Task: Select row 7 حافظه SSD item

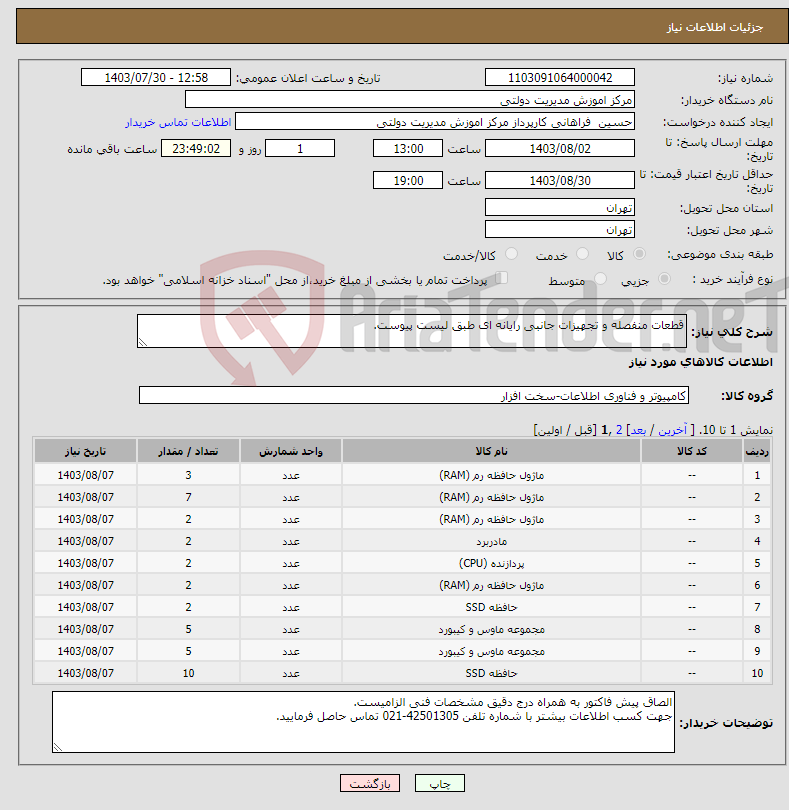Action: click(491, 608)
